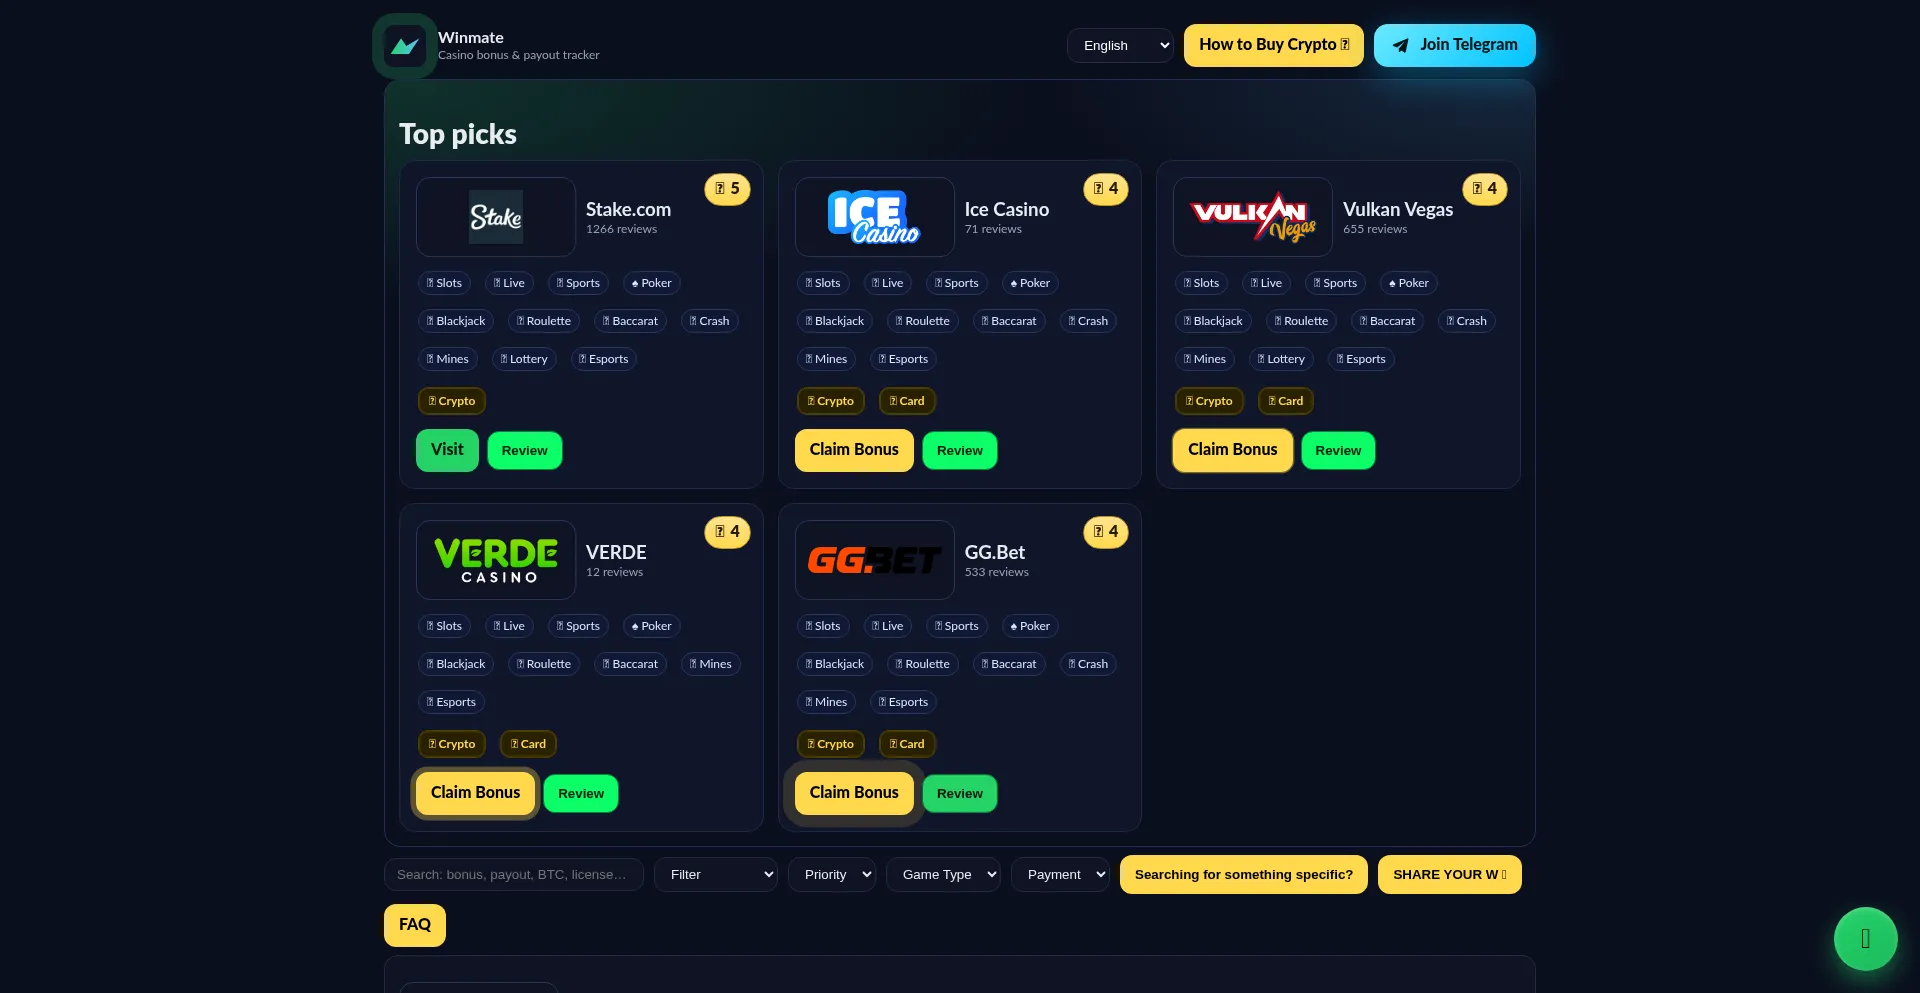The image size is (1920, 993).
Task: Claim the VERDE casino bonus
Action: pyautogui.click(x=476, y=793)
